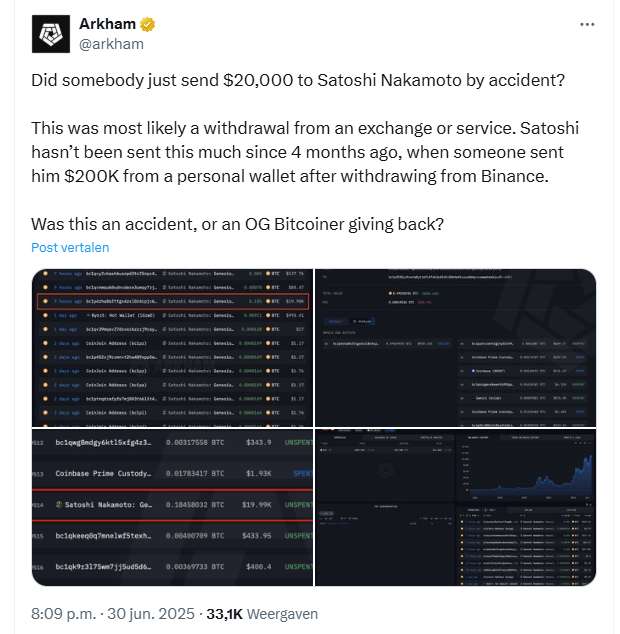Click the Post vertalen link
This screenshot has height=634, width=620.
coord(70,247)
